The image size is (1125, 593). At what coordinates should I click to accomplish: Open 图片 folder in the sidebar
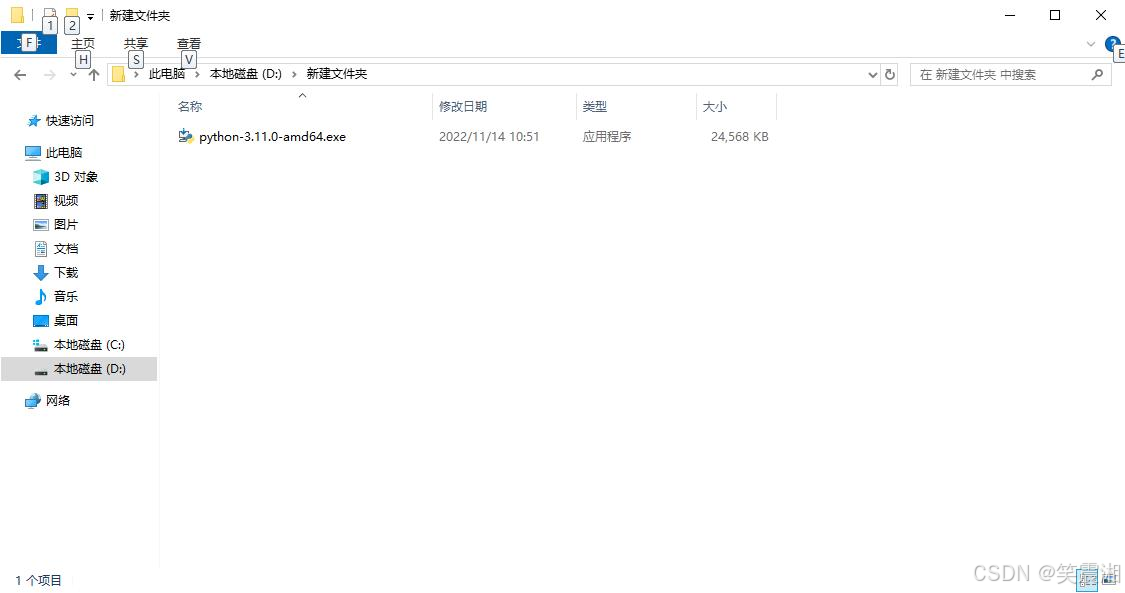click(x=66, y=224)
